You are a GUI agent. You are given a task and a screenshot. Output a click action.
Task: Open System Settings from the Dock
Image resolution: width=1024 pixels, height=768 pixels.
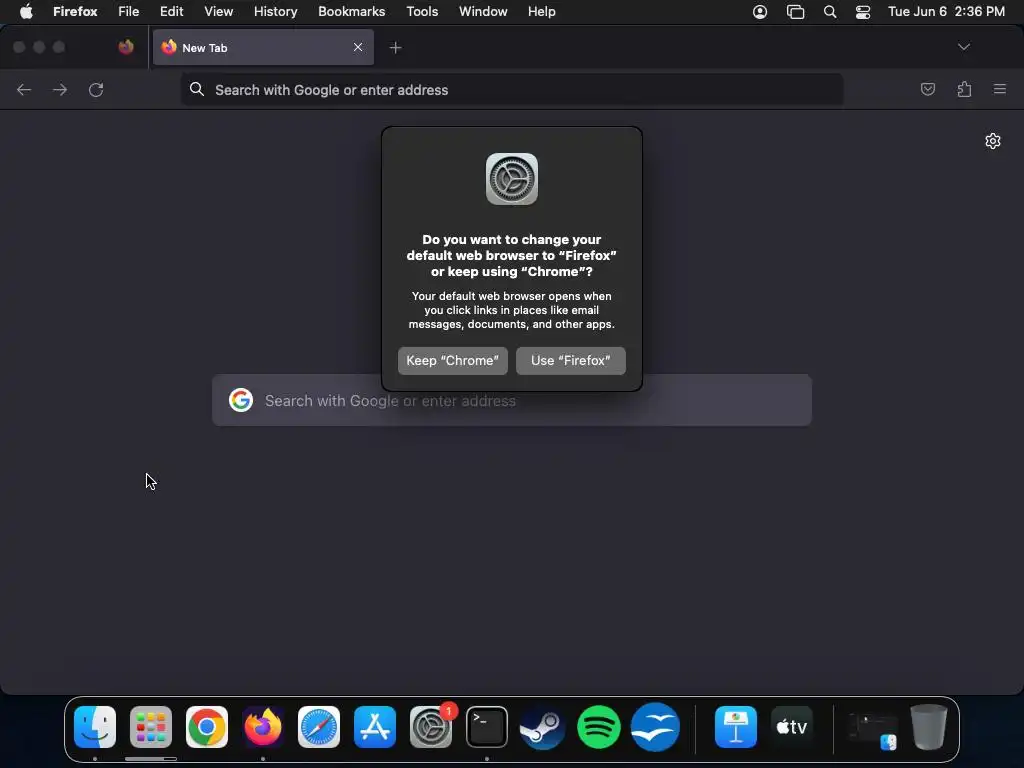(x=431, y=727)
